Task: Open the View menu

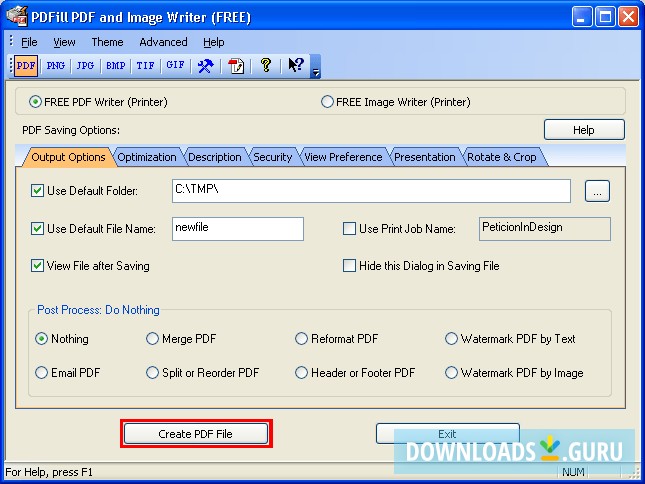Action: (64, 42)
